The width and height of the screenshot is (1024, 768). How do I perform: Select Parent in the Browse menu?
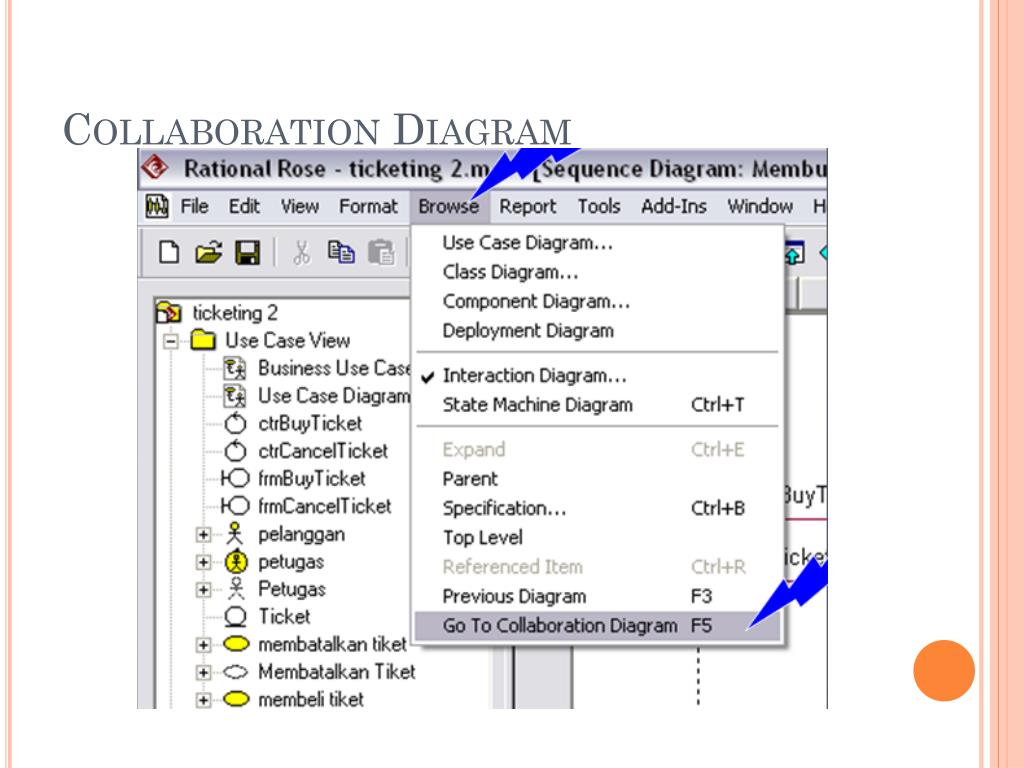point(598,479)
